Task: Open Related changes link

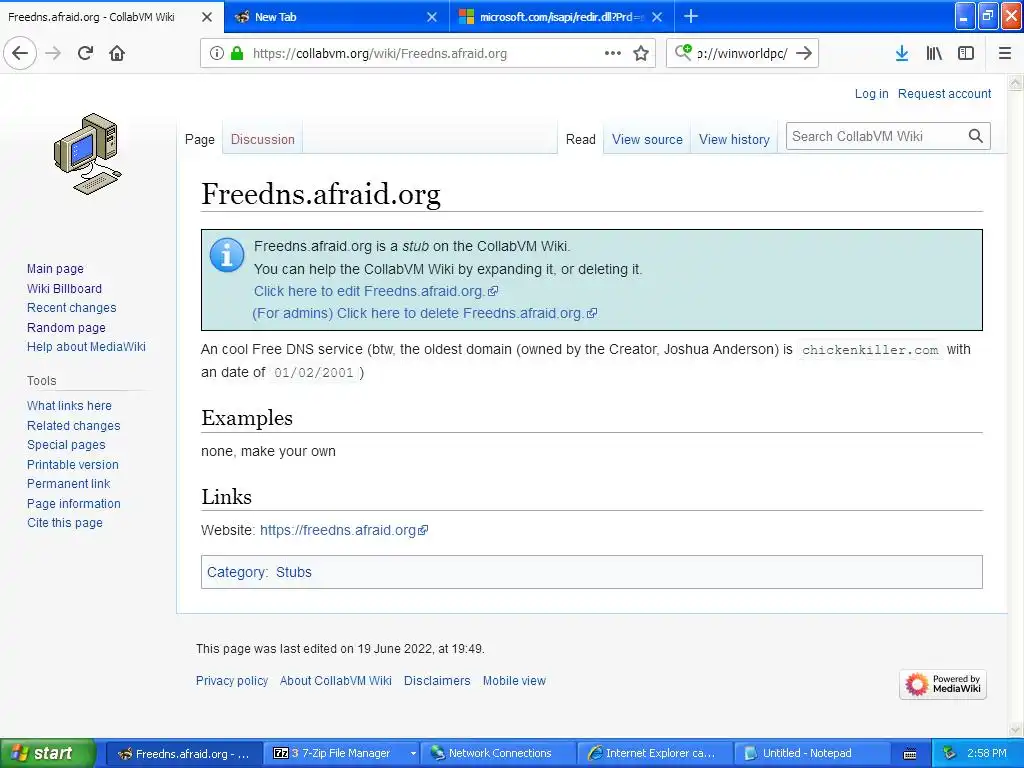Action: tap(74, 425)
